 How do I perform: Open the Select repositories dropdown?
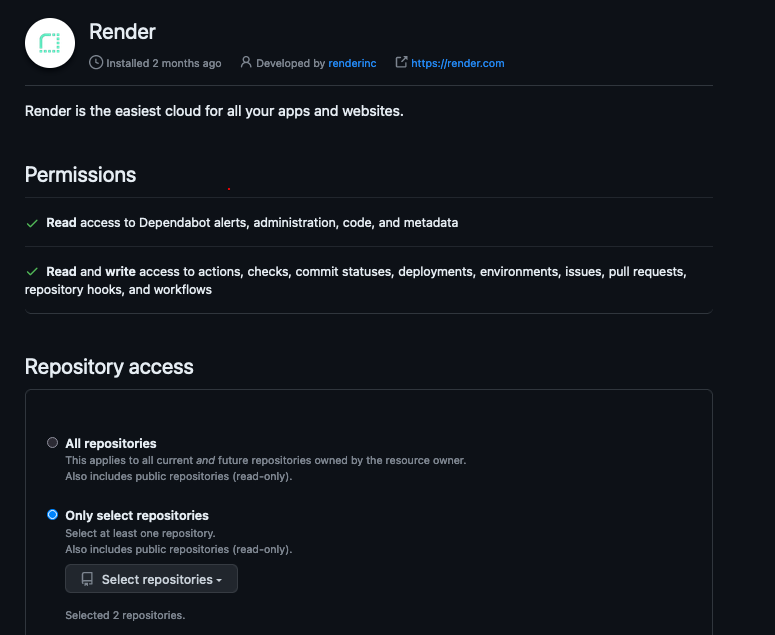[151, 579]
